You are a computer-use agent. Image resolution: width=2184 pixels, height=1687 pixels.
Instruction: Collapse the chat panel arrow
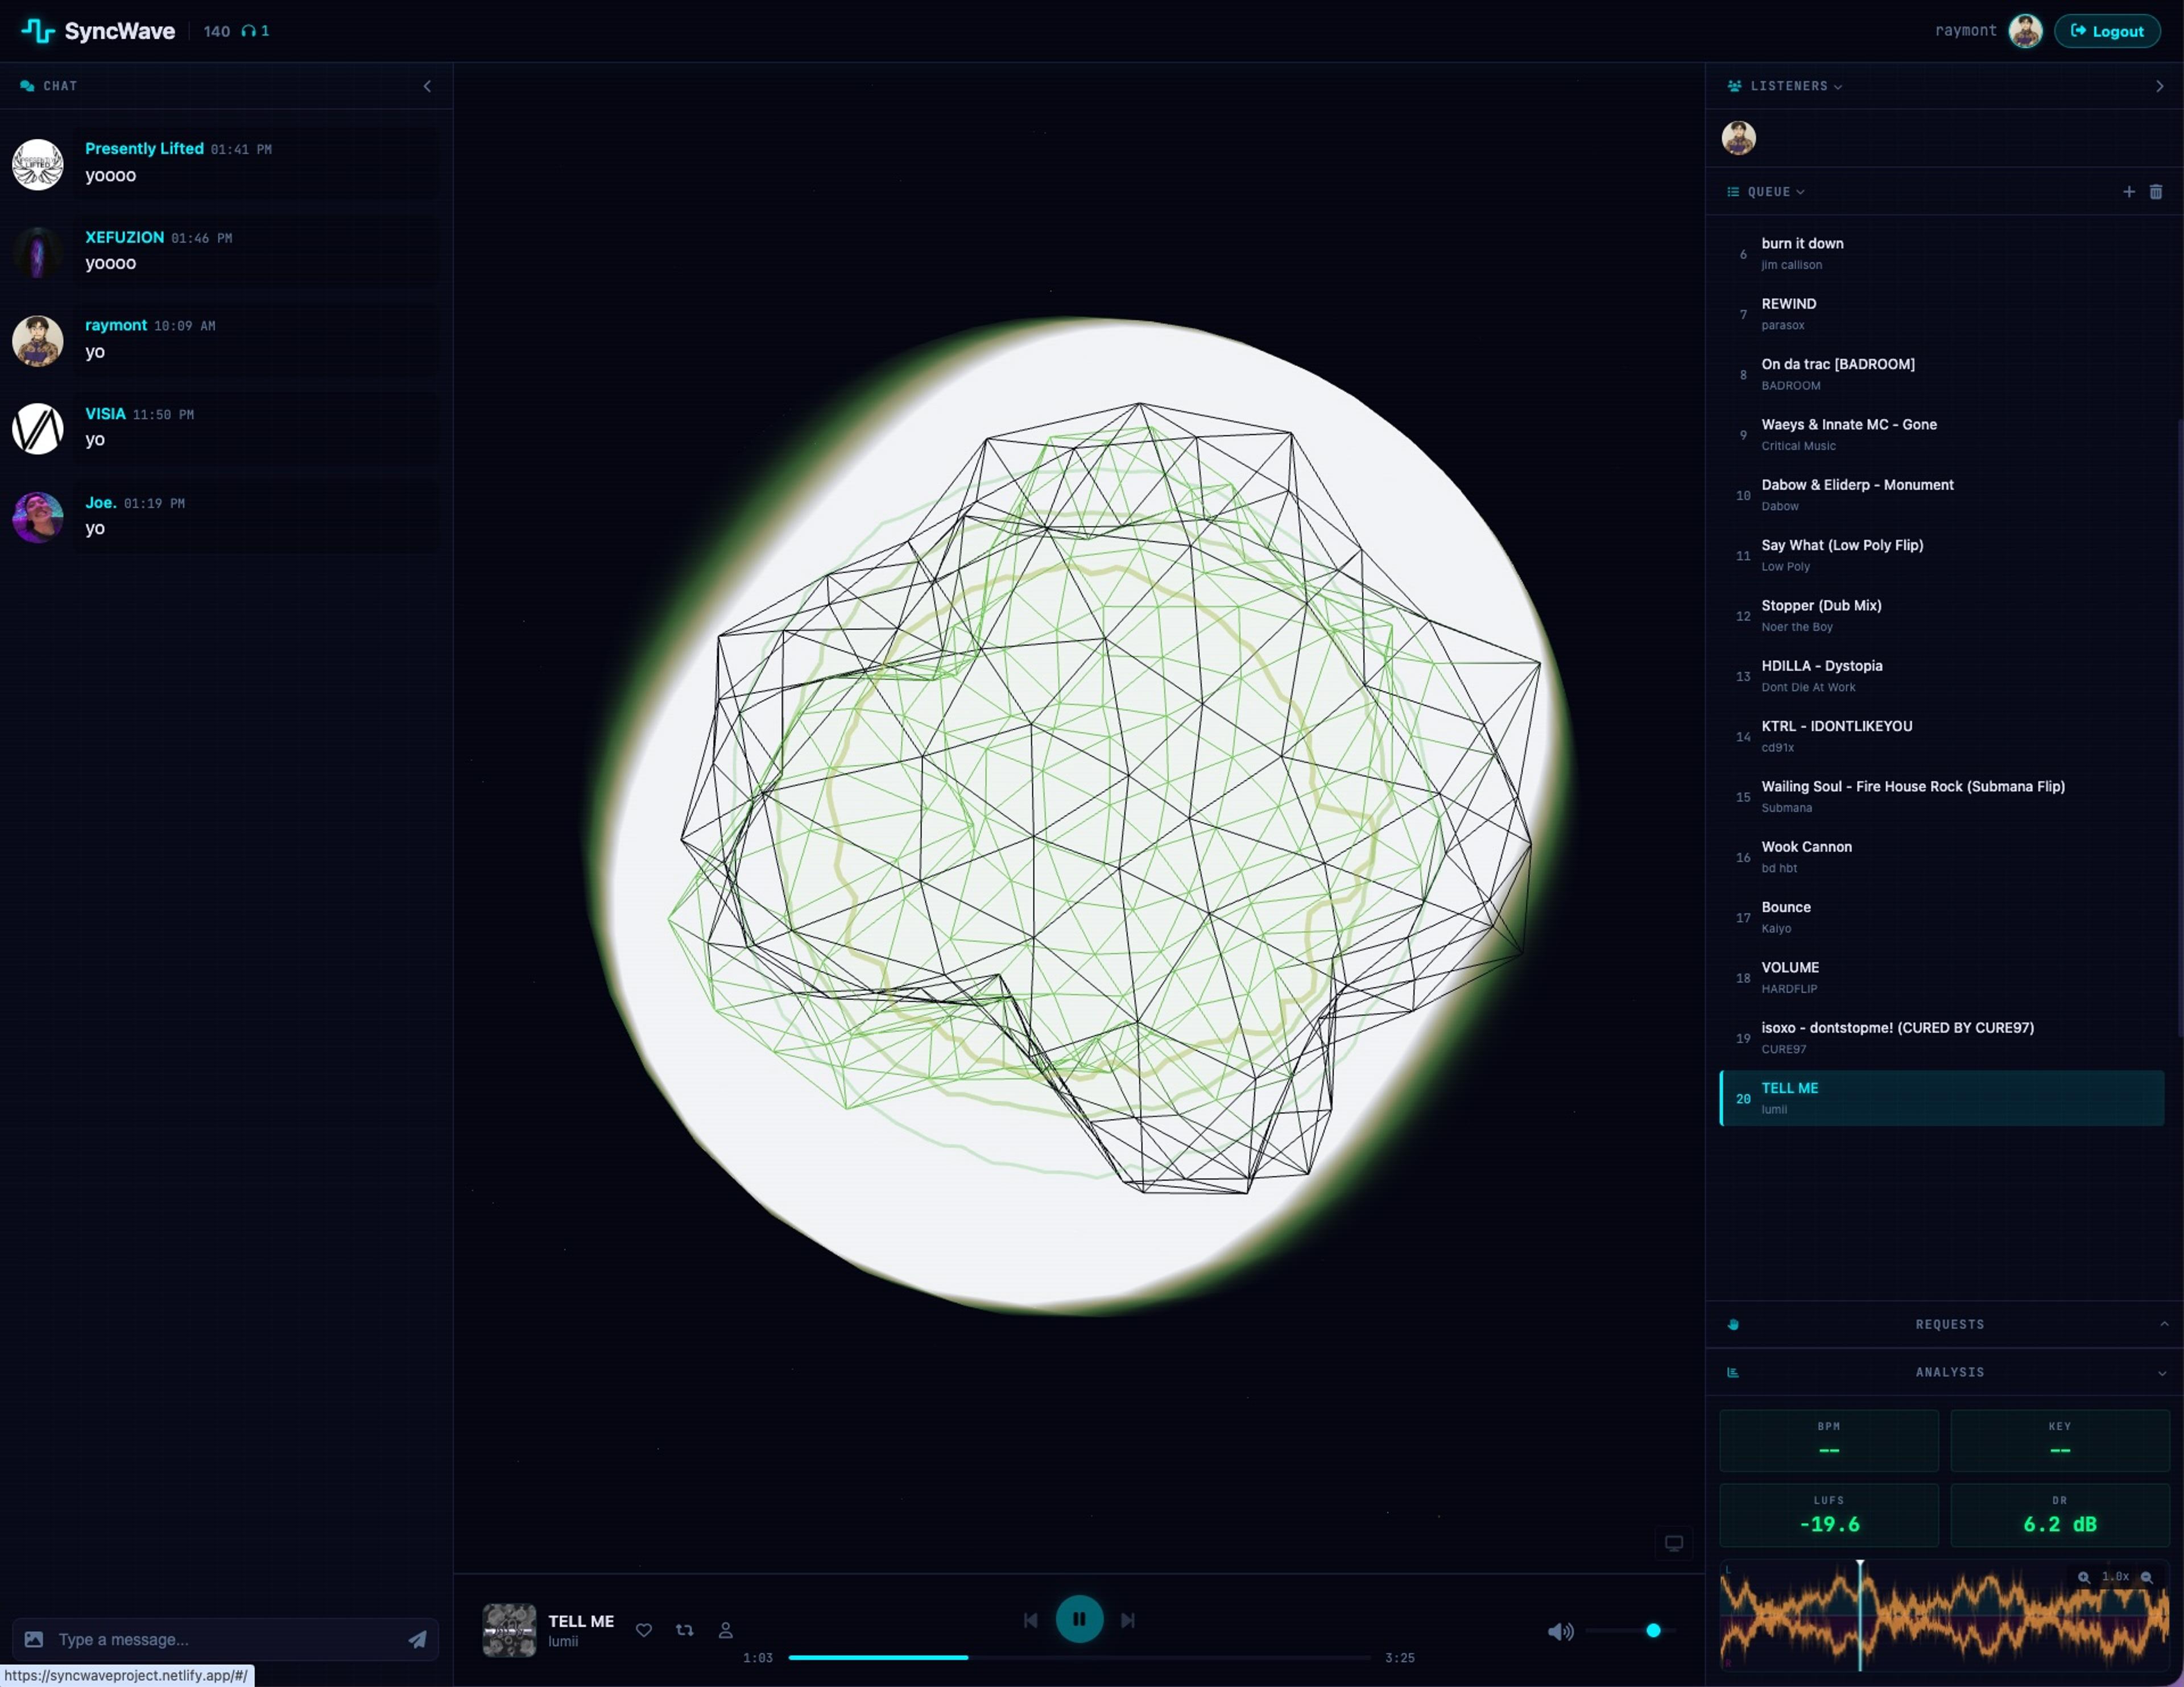pyautogui.click(x=427, y=86)
